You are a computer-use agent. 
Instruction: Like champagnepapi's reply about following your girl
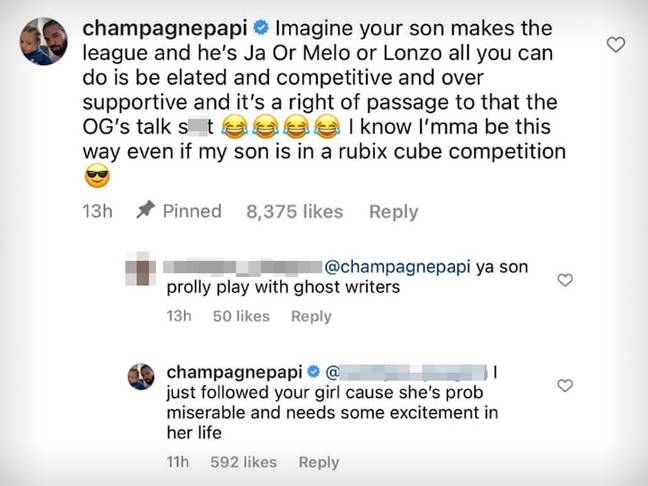565,386
